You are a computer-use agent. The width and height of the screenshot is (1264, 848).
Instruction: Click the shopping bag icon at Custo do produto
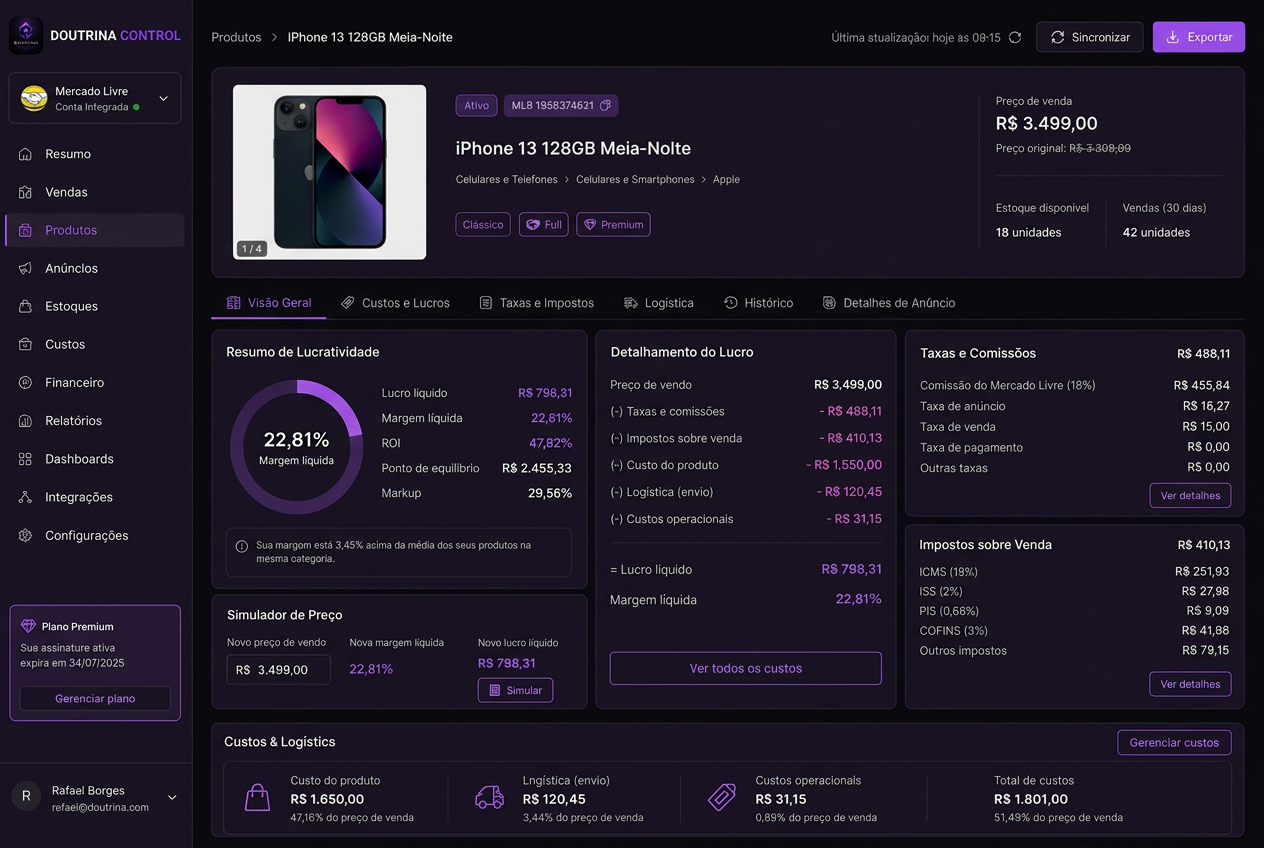[257, 798]
